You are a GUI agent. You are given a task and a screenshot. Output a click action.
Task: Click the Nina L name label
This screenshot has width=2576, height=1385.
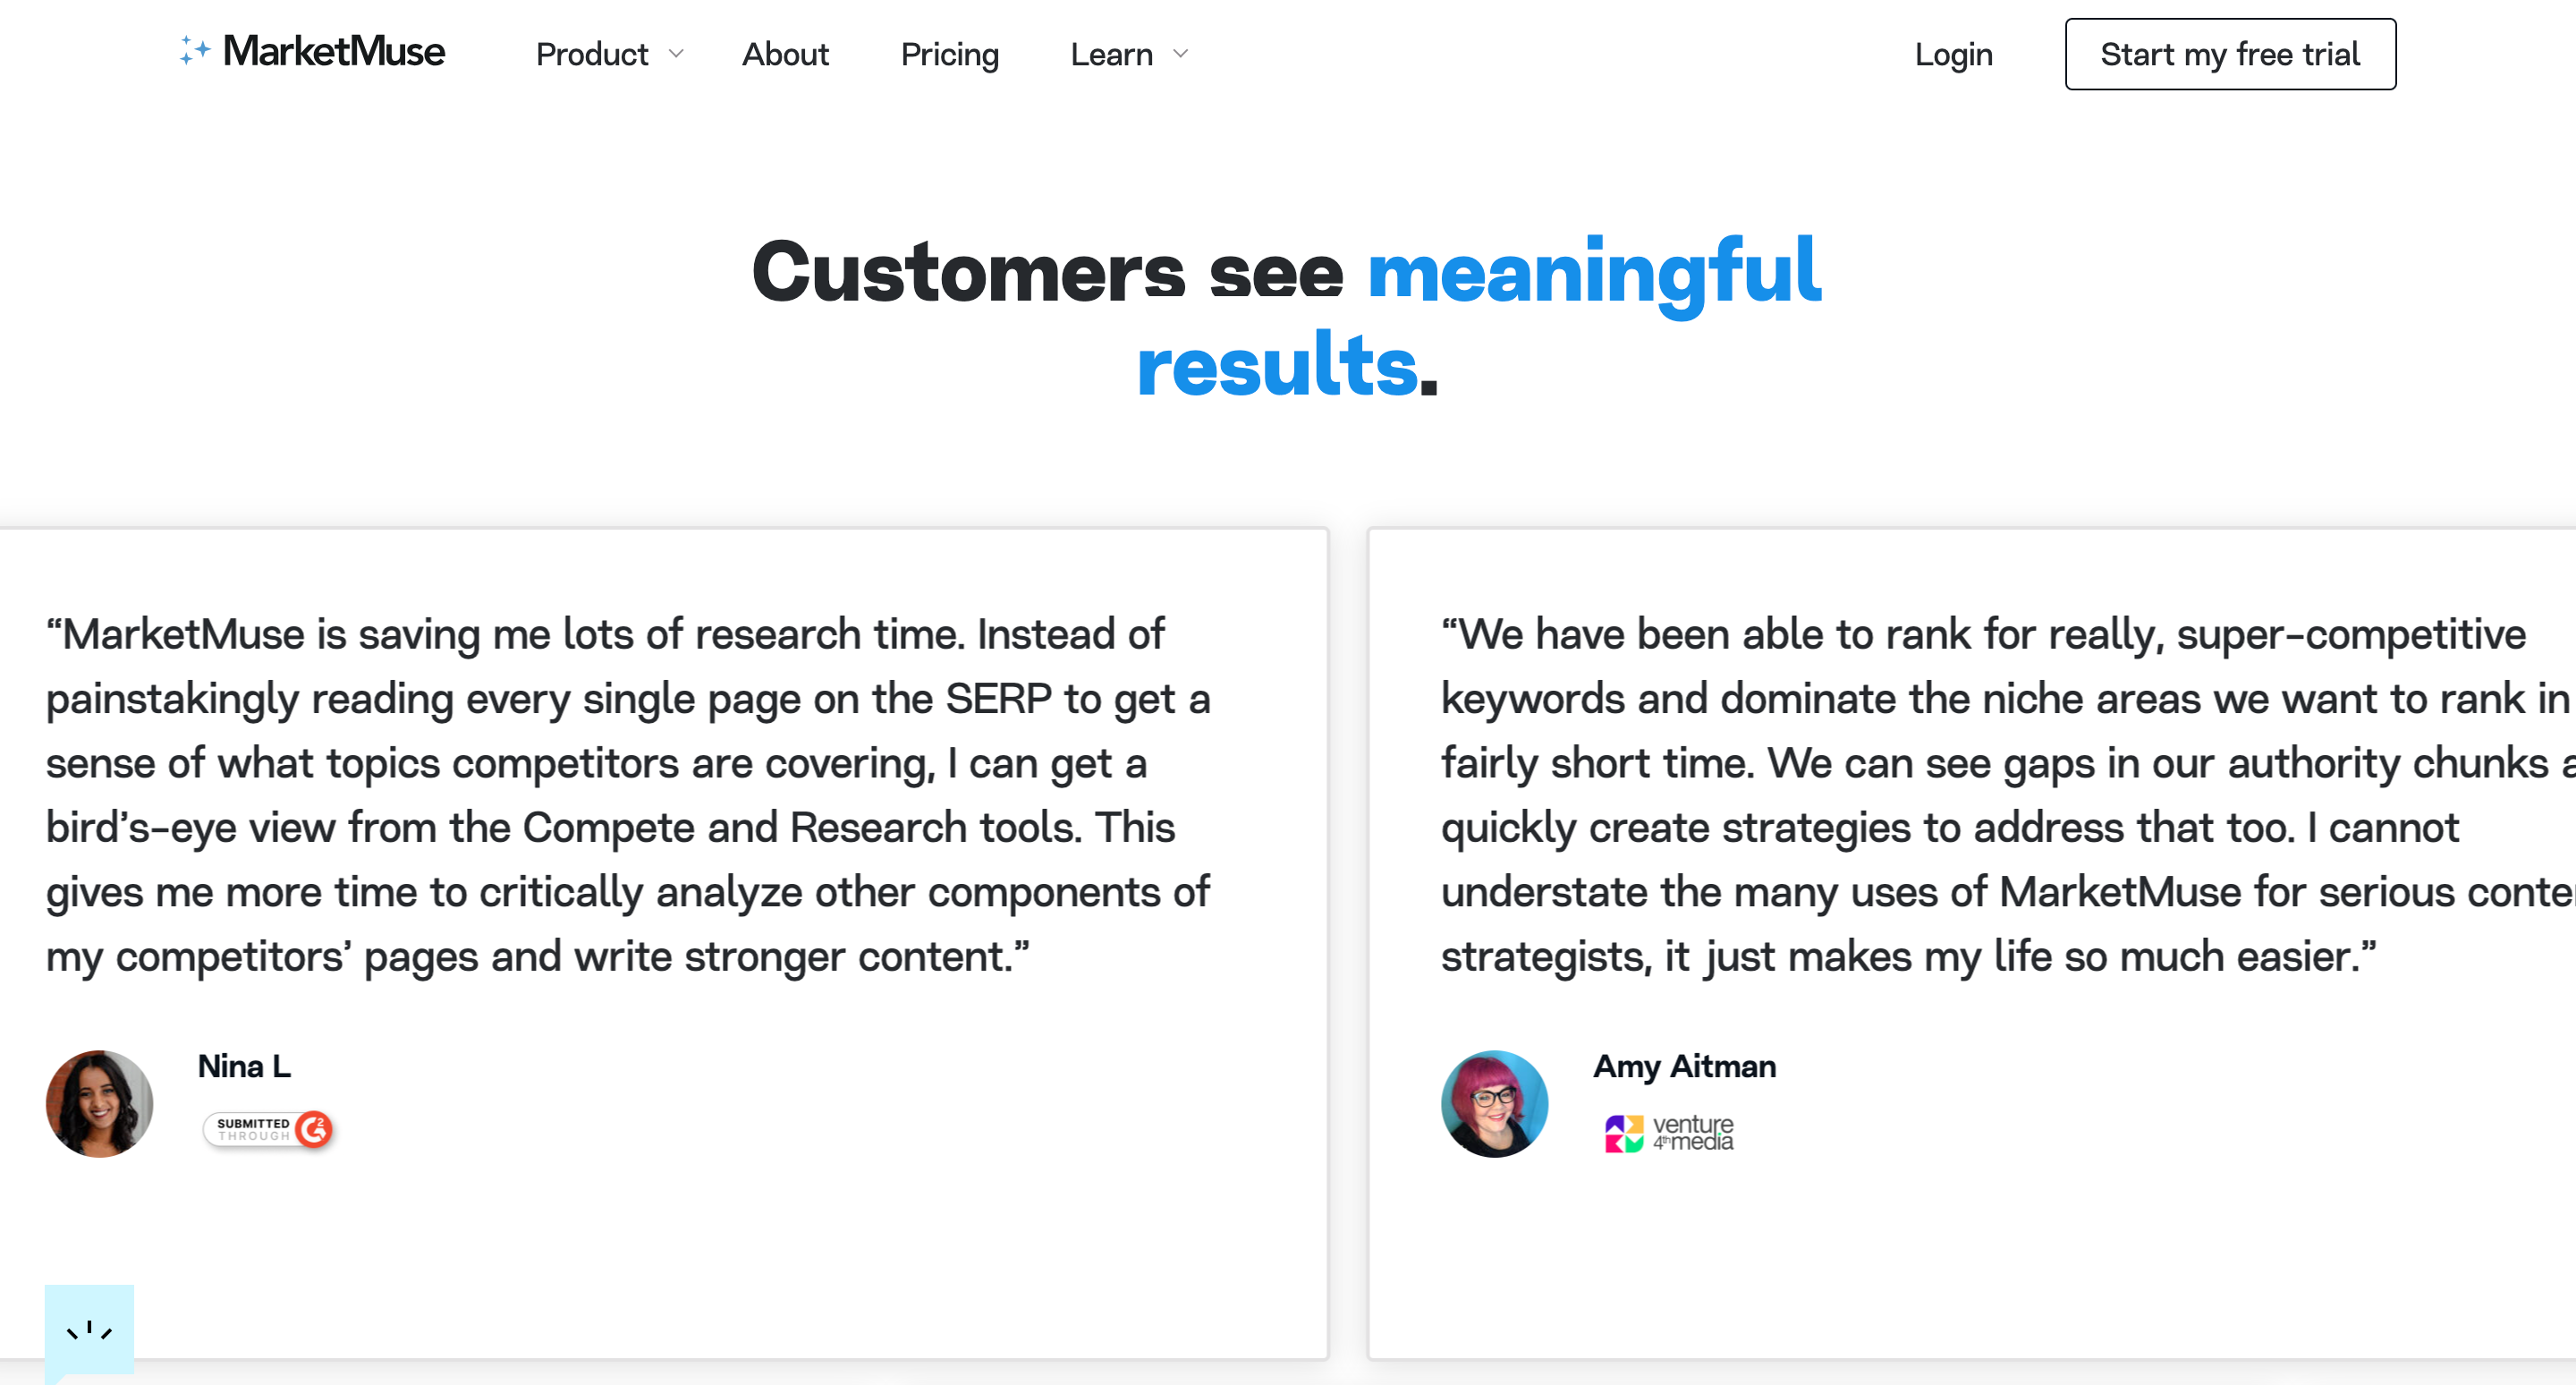[244, 1066]
